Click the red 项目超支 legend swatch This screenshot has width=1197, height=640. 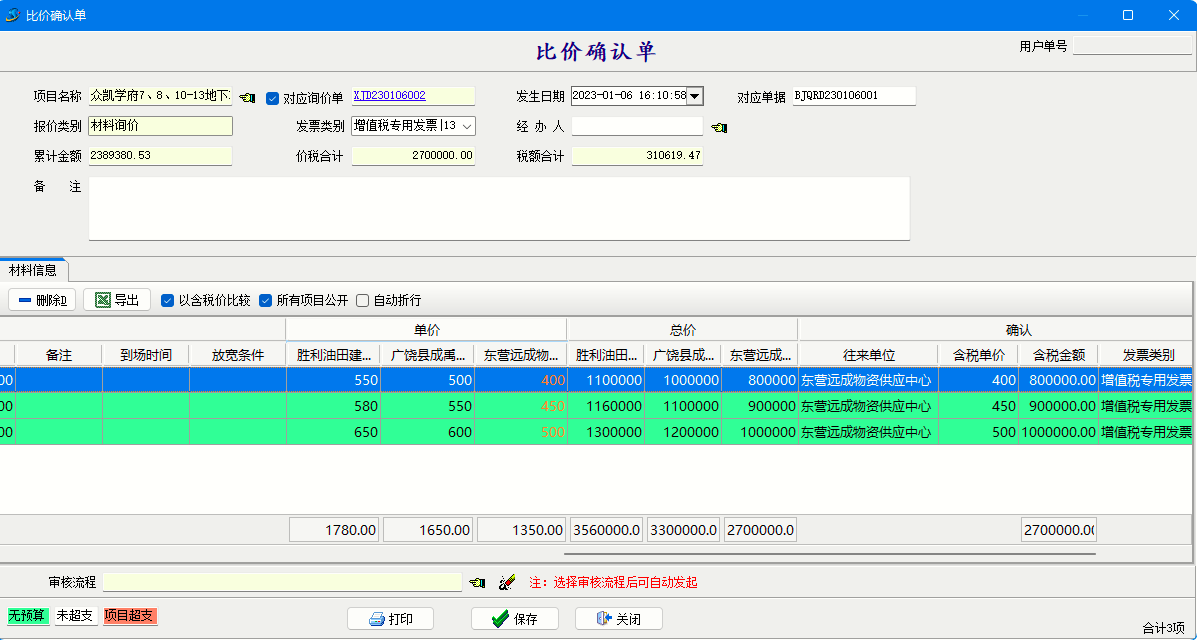pyautogui.click(x=130, y=616)
